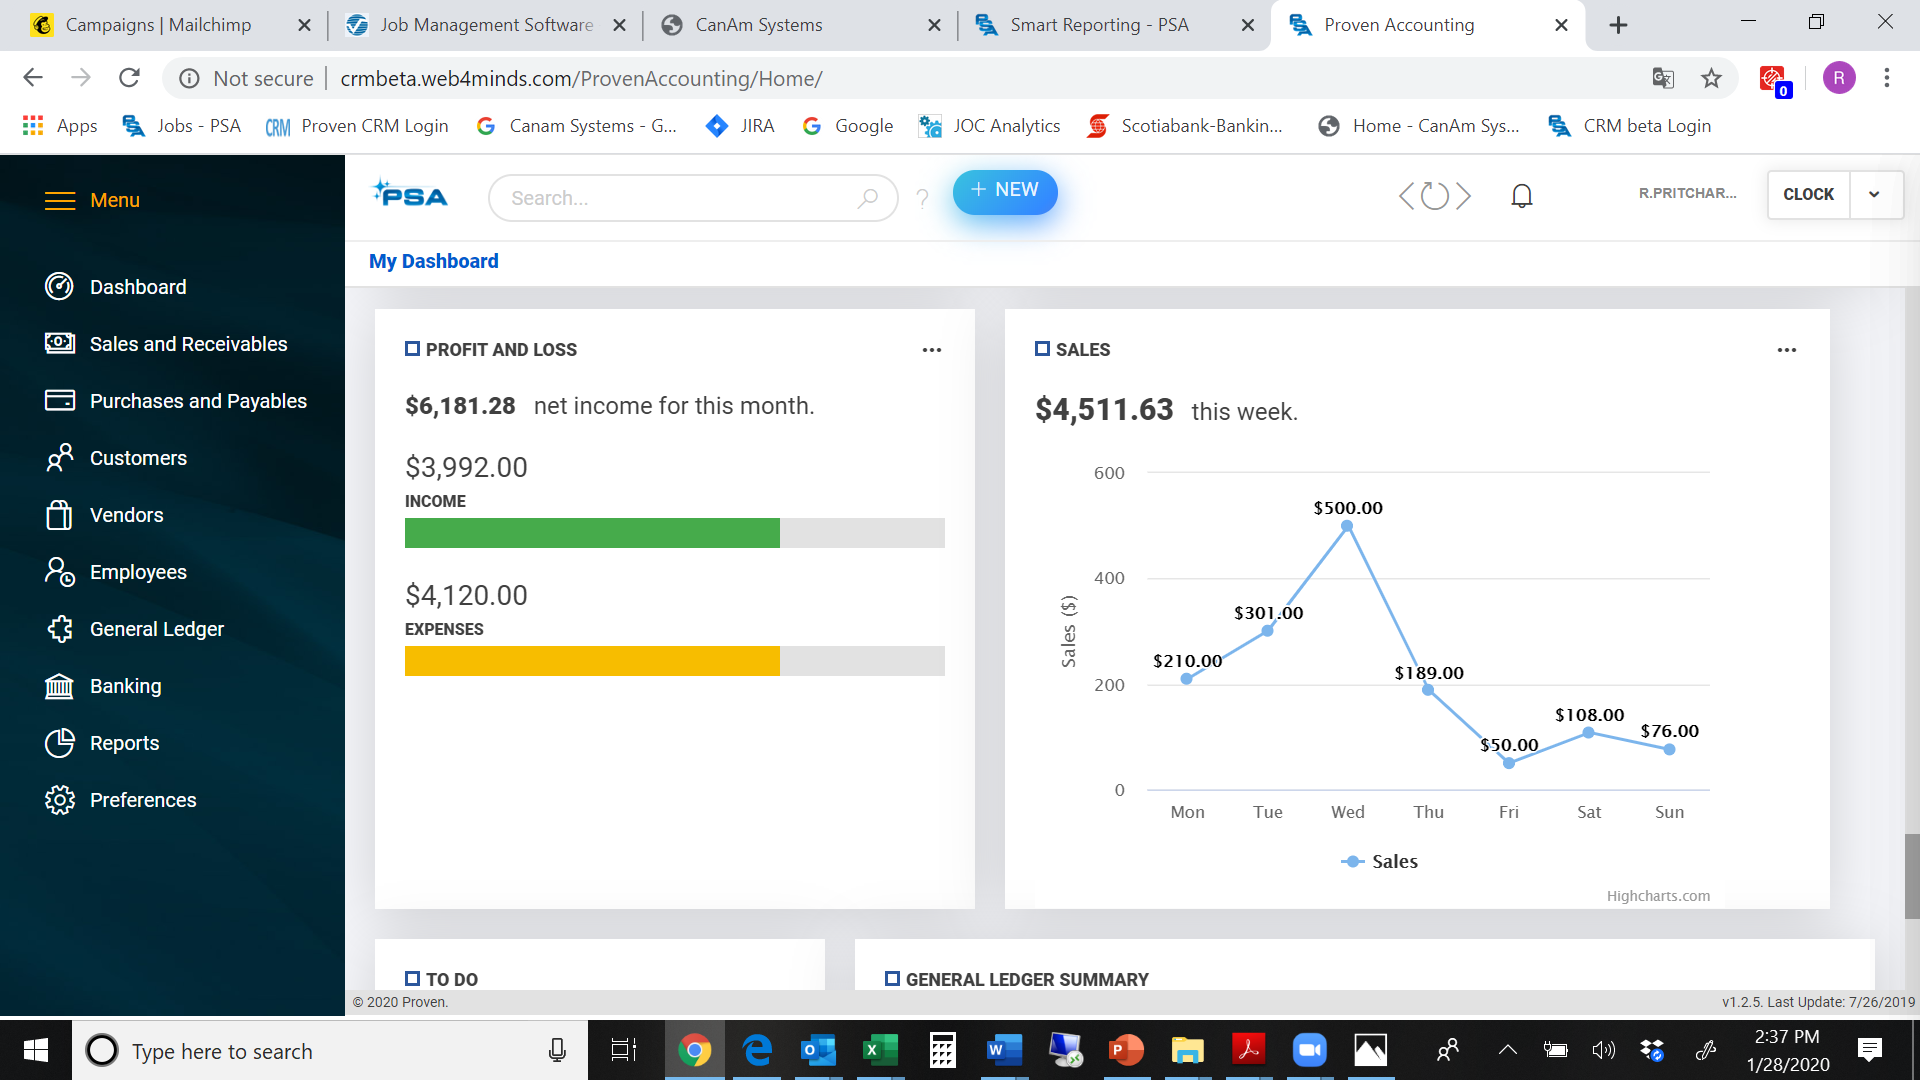Toggle the SALES widget checkbox
Viewport: 1920px width, 1080px height.
coord(1042,349)
